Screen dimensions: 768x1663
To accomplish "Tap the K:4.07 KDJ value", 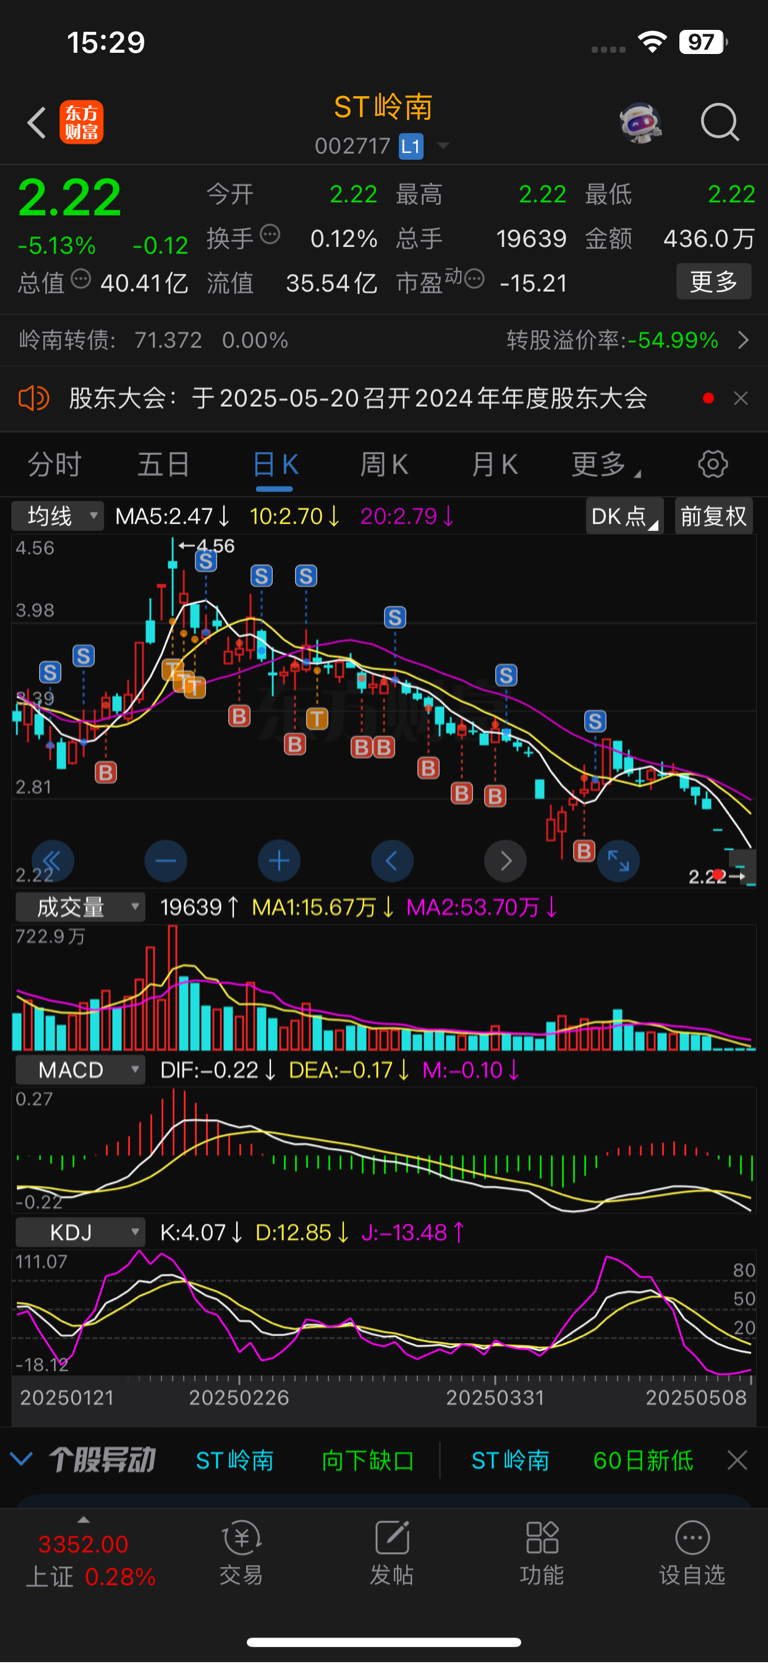I will pyautogui.click(x=201, y=1232).
